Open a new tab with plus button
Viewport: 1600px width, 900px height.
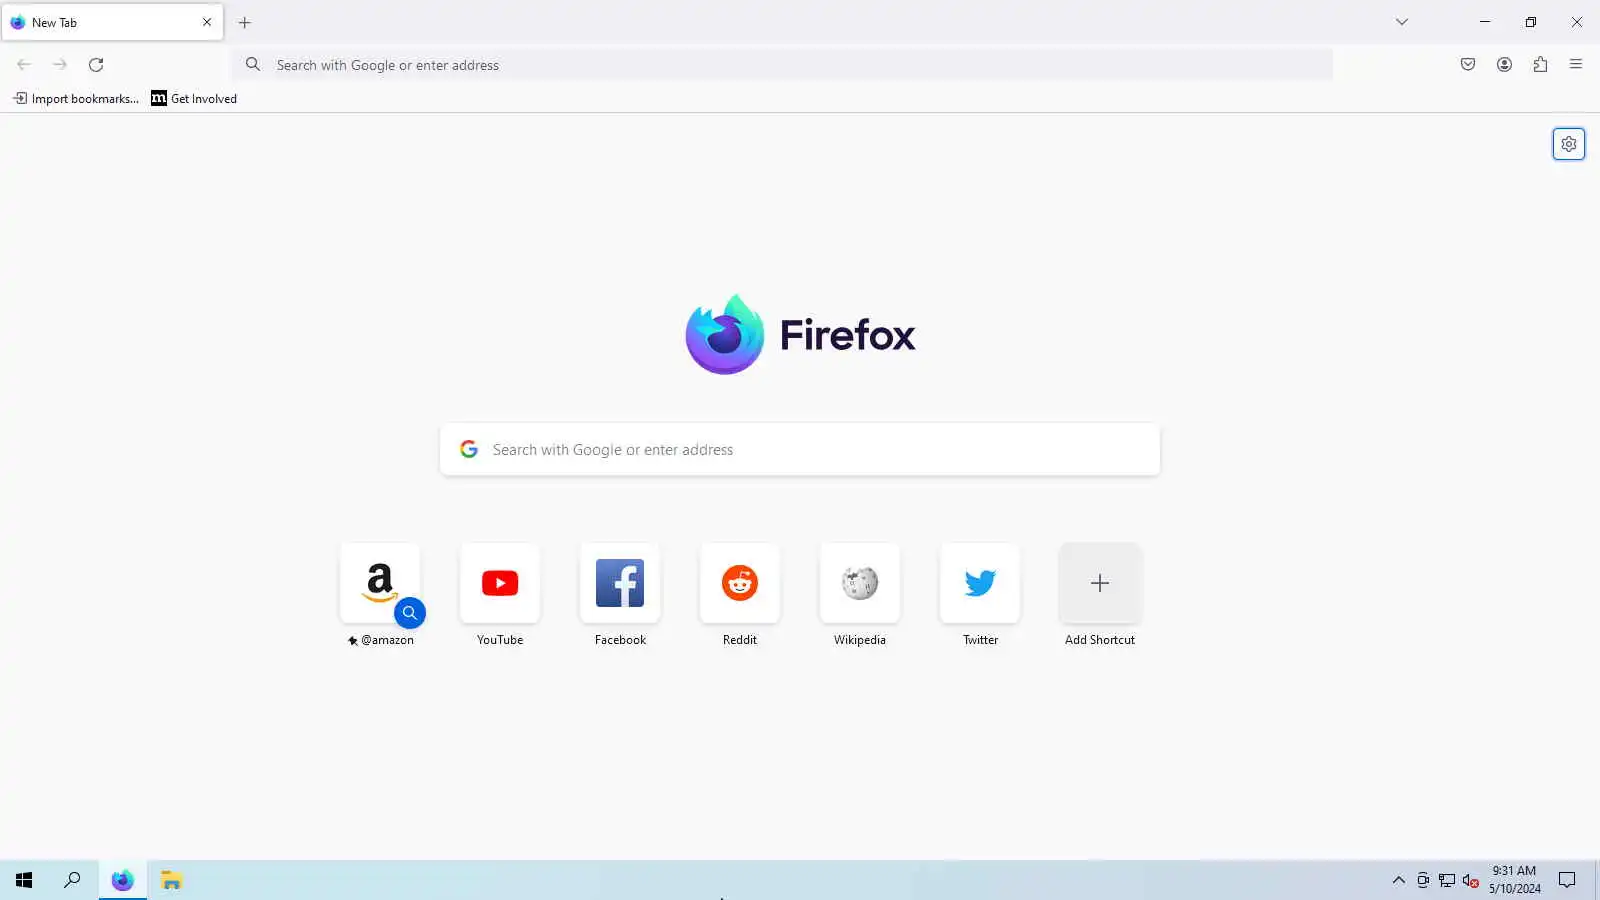click(x=245, y=22)
